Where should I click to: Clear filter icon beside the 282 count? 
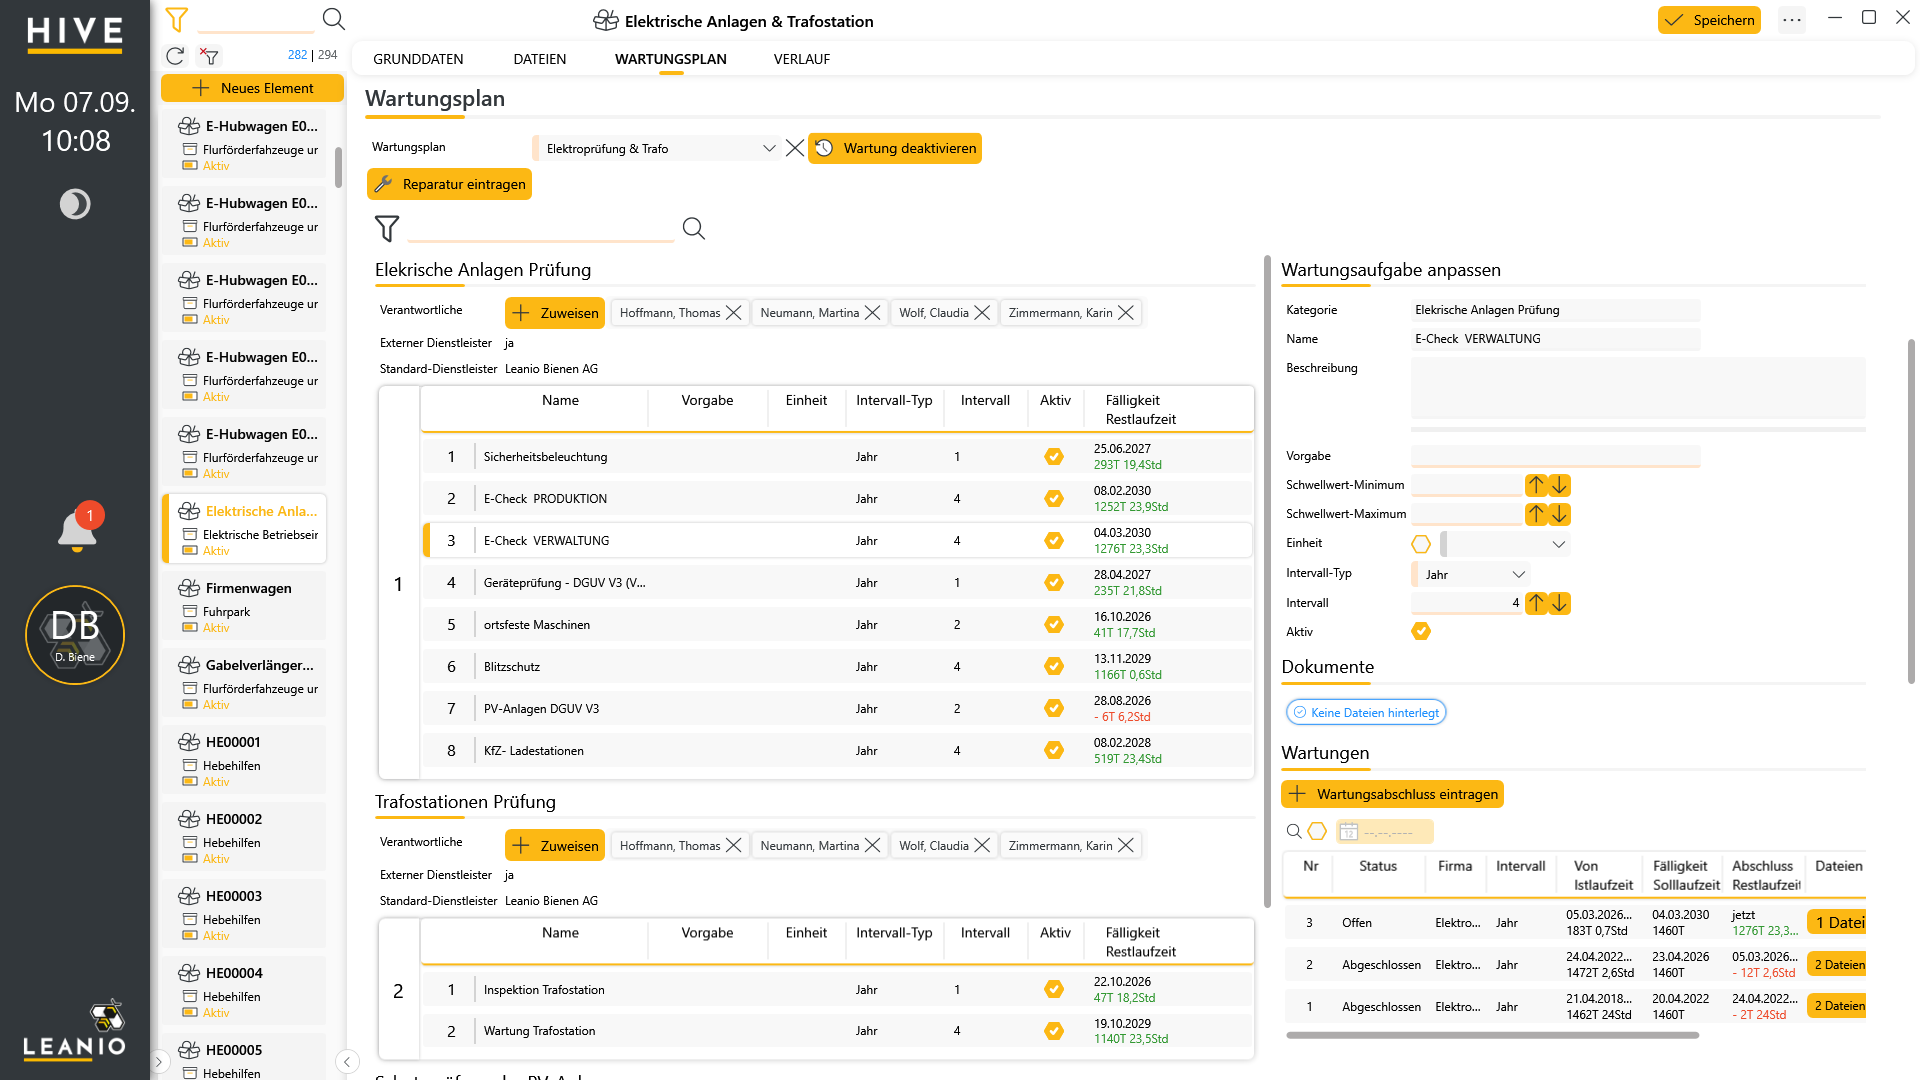(x=209, y=56)
